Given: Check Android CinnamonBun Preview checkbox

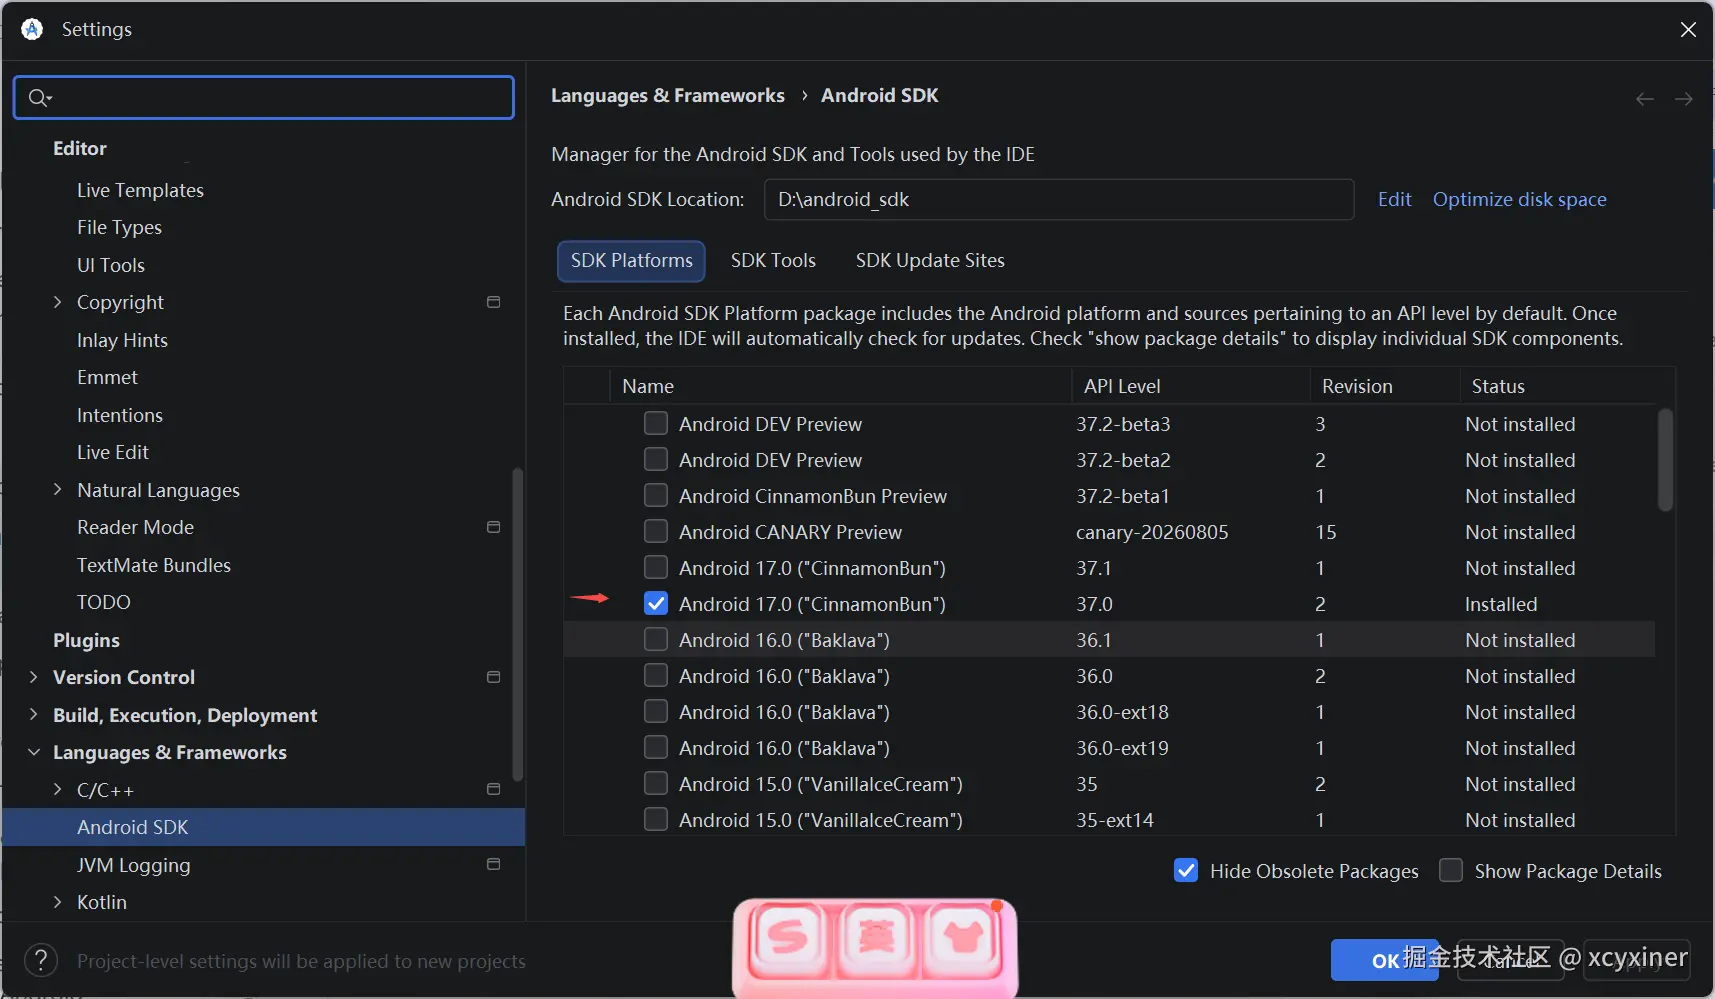Looking at the screenshot, I should click(x=656, y=495).
